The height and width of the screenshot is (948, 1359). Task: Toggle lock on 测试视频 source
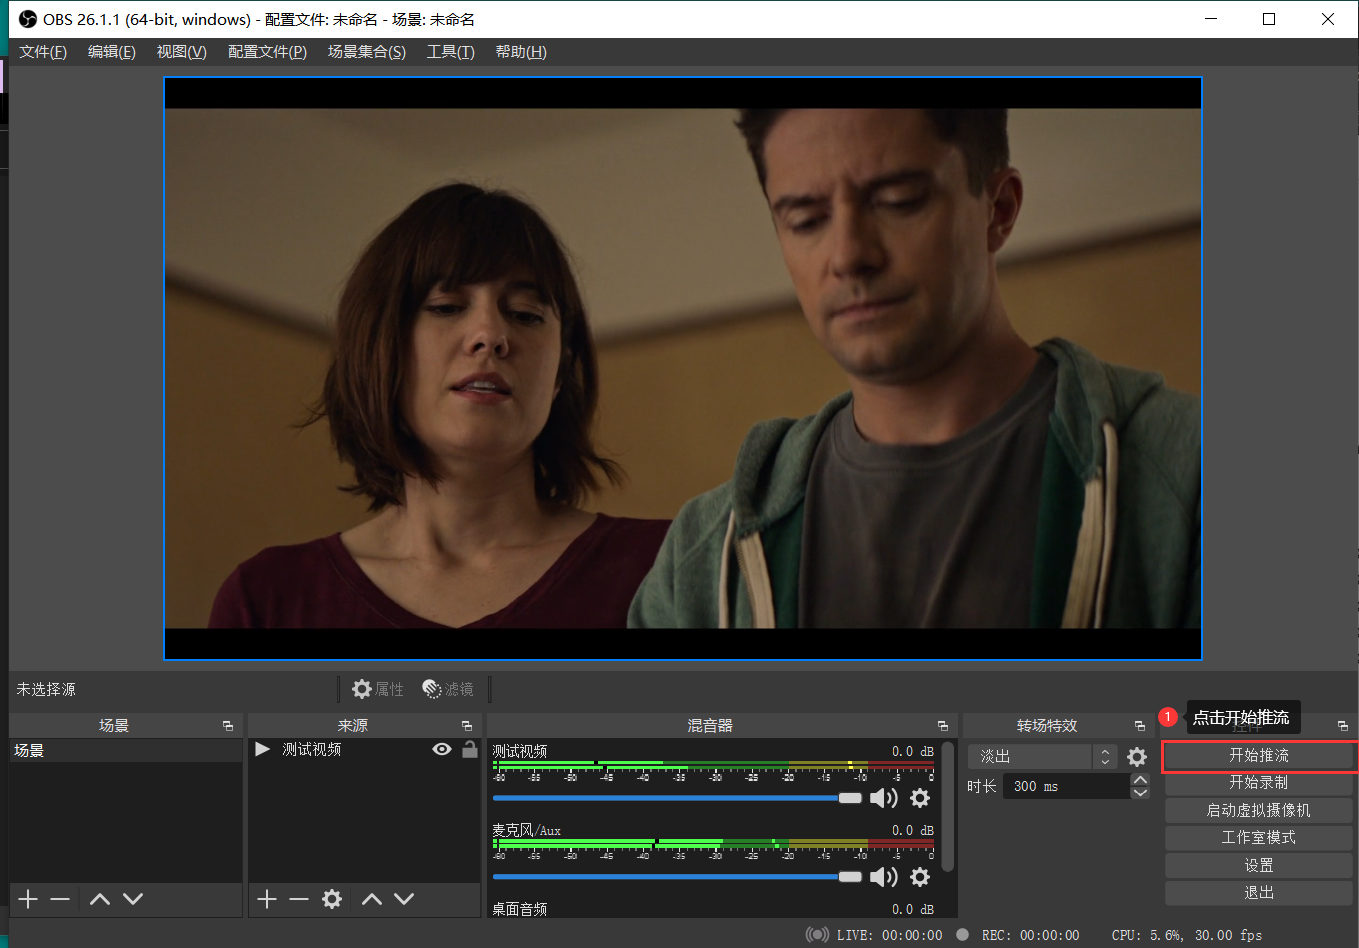469,749
